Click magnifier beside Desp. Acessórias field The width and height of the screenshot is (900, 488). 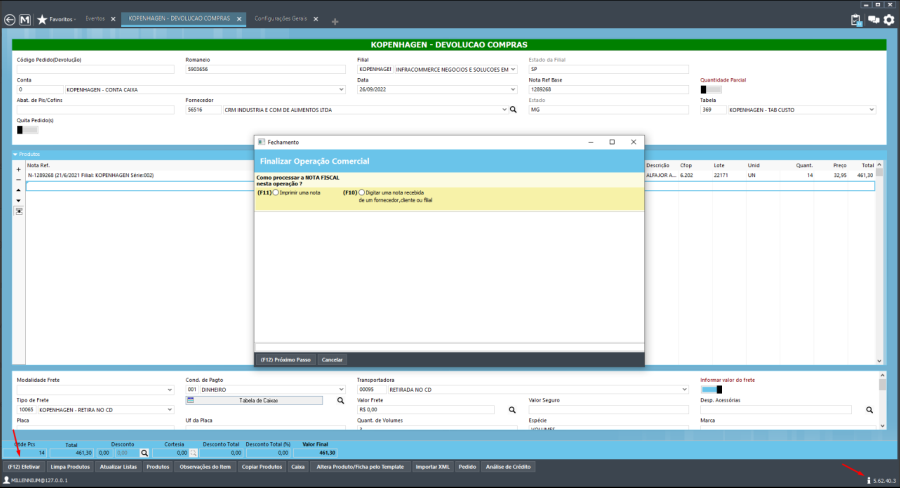(869, 410)
